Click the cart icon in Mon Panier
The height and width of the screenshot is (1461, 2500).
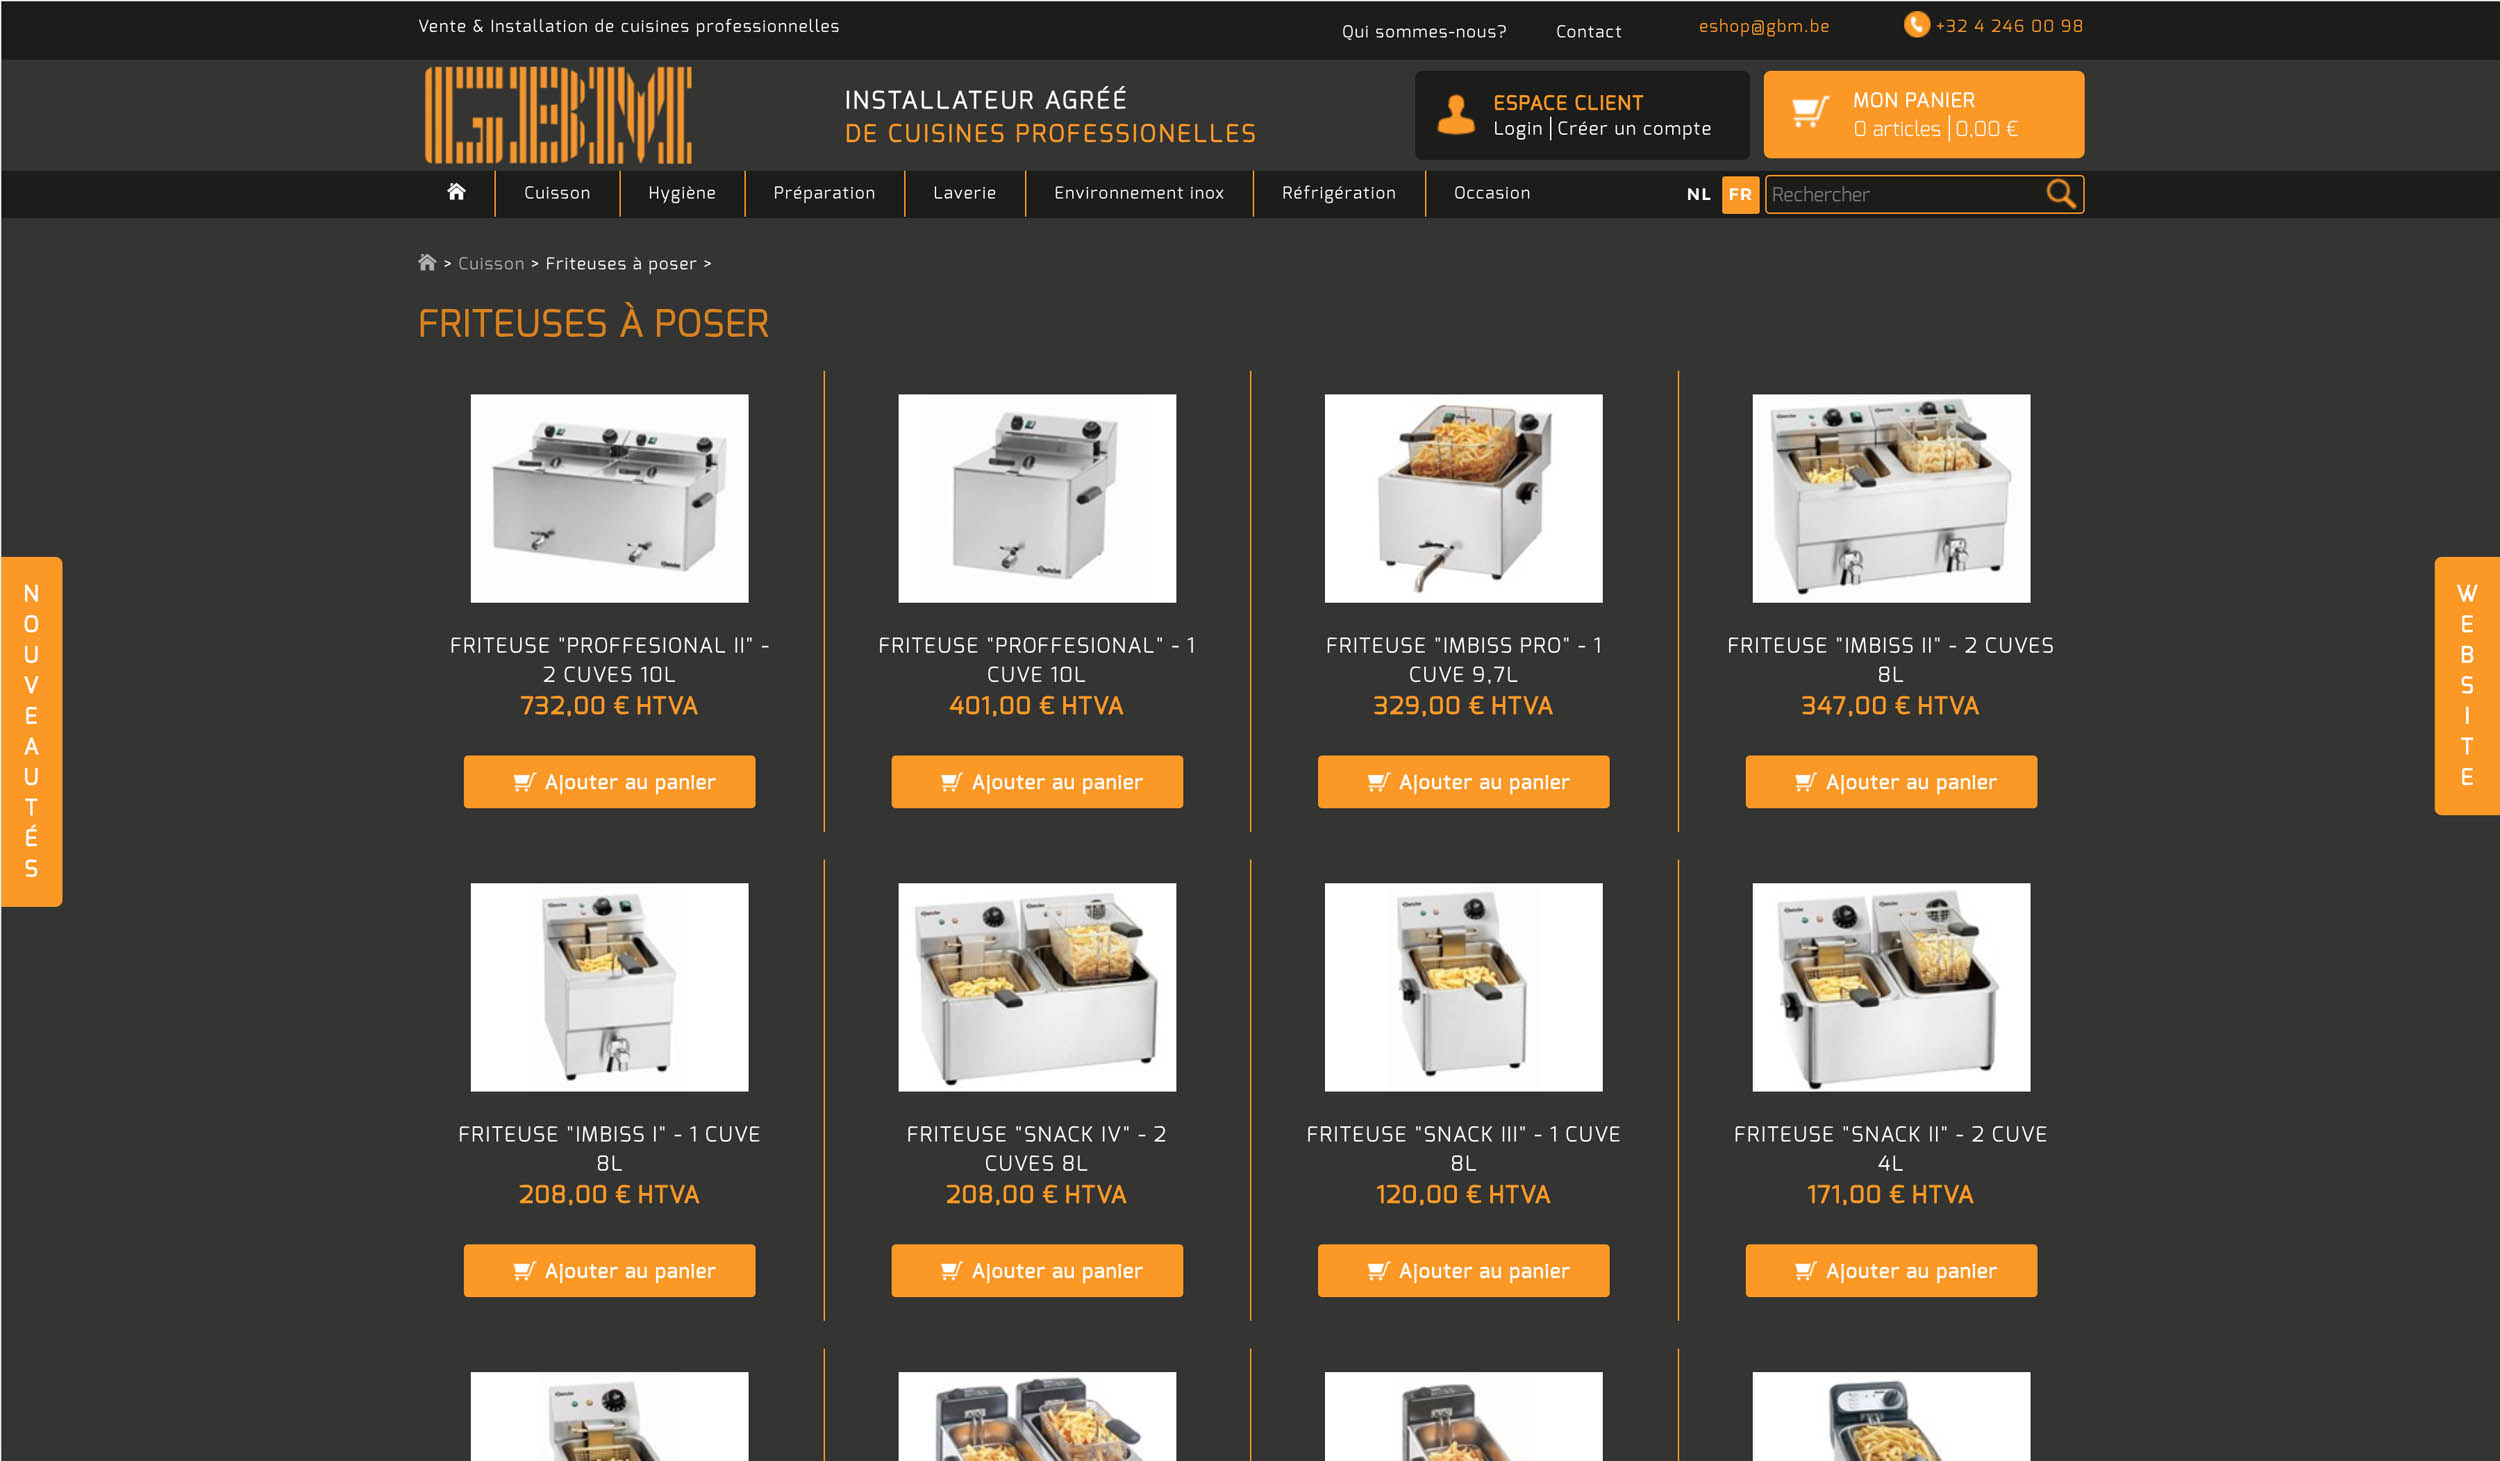[1809, 113]
